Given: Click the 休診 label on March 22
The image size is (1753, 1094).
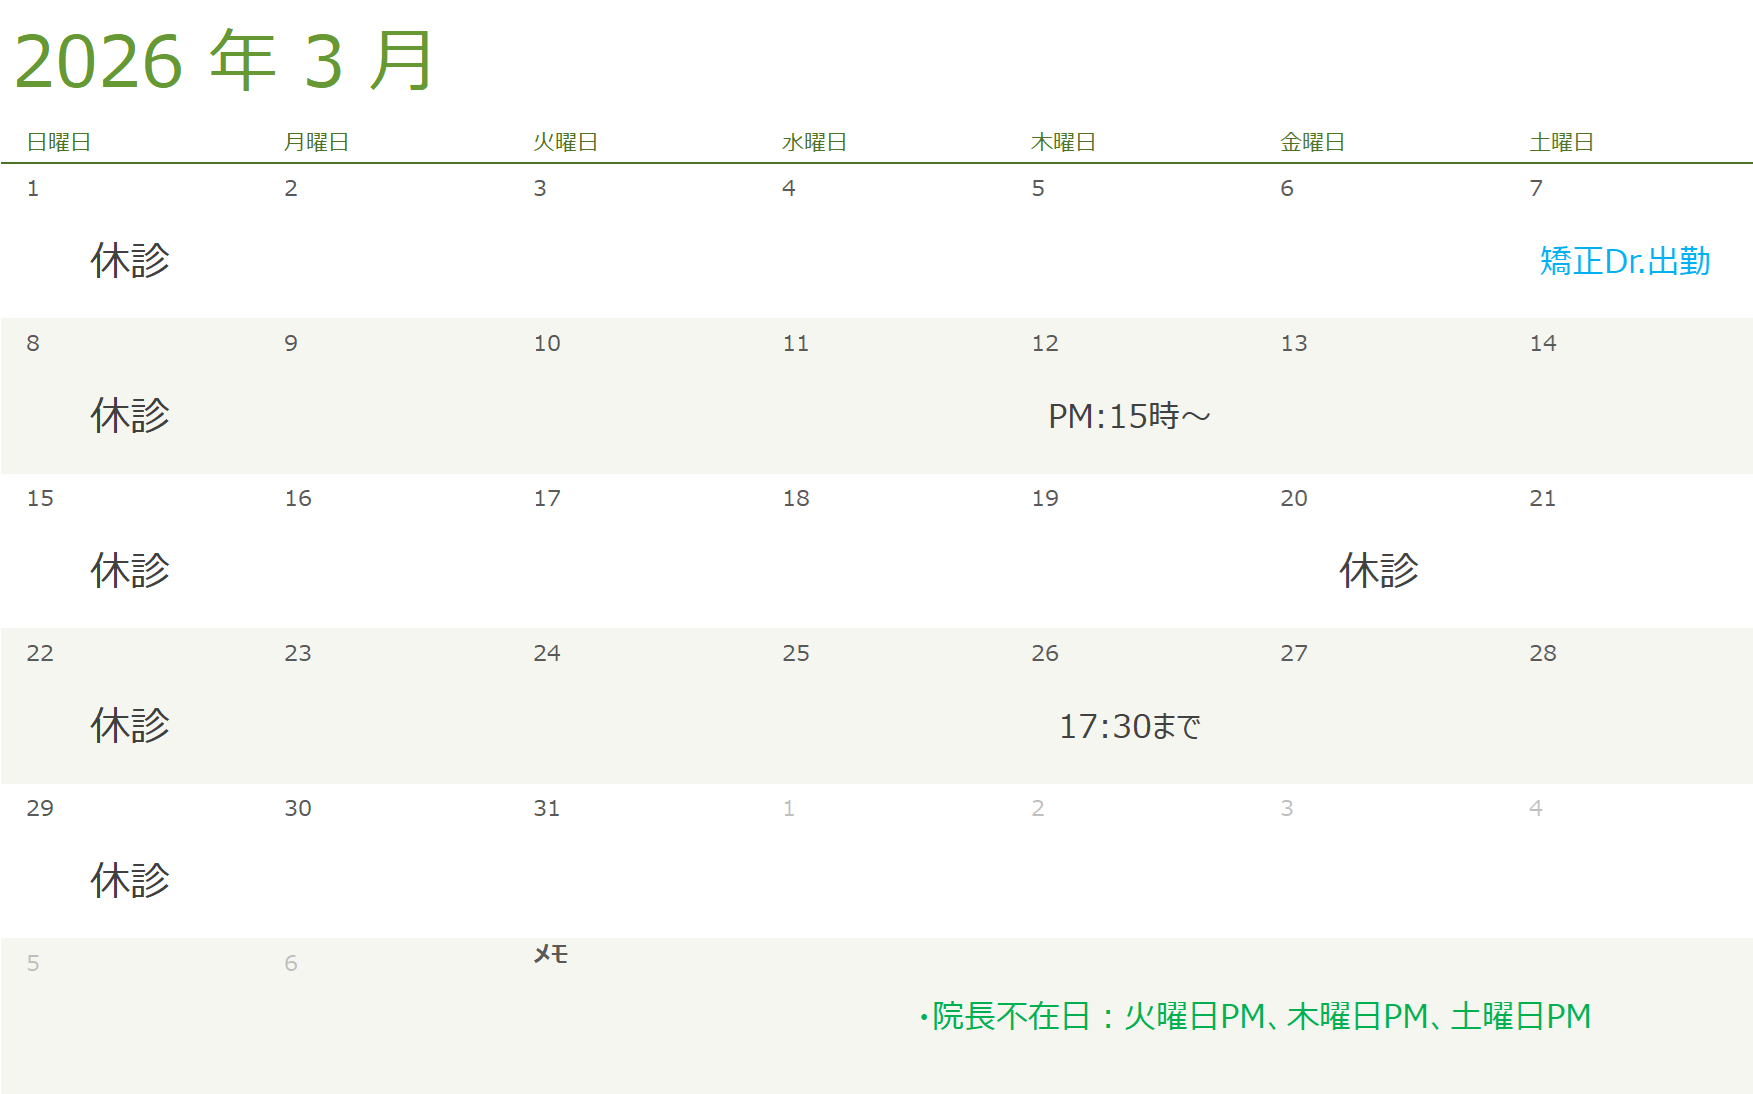Looking at the screenshot, I should 130,726.
